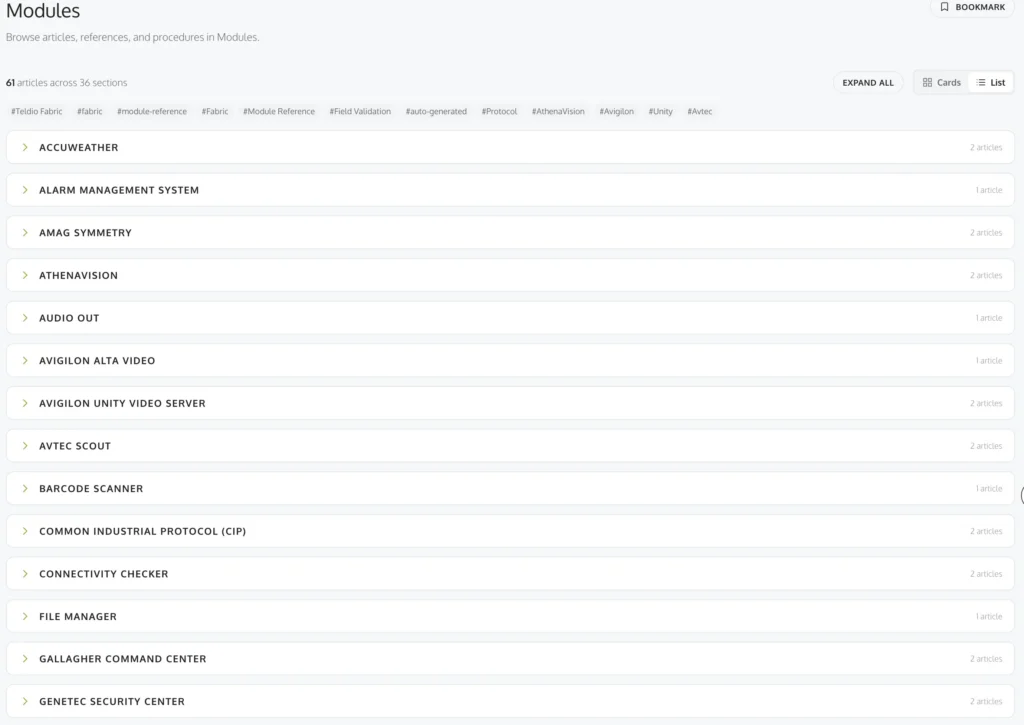Click Barcode Scanner's 1 article count
This screenshot has height=725, width=1024.
click(x=989, y=489)
